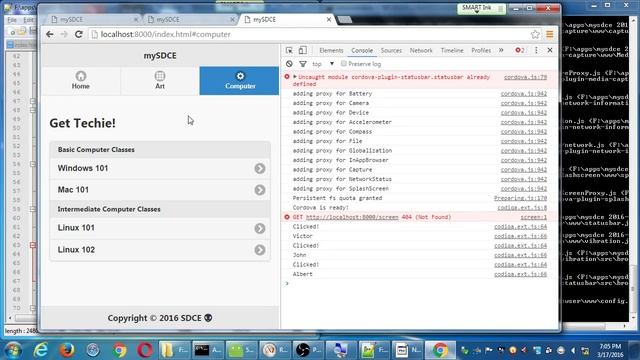The width and height of the screenshot is (640, 360).
Task: Reload the localhost page
Action: 79,35
